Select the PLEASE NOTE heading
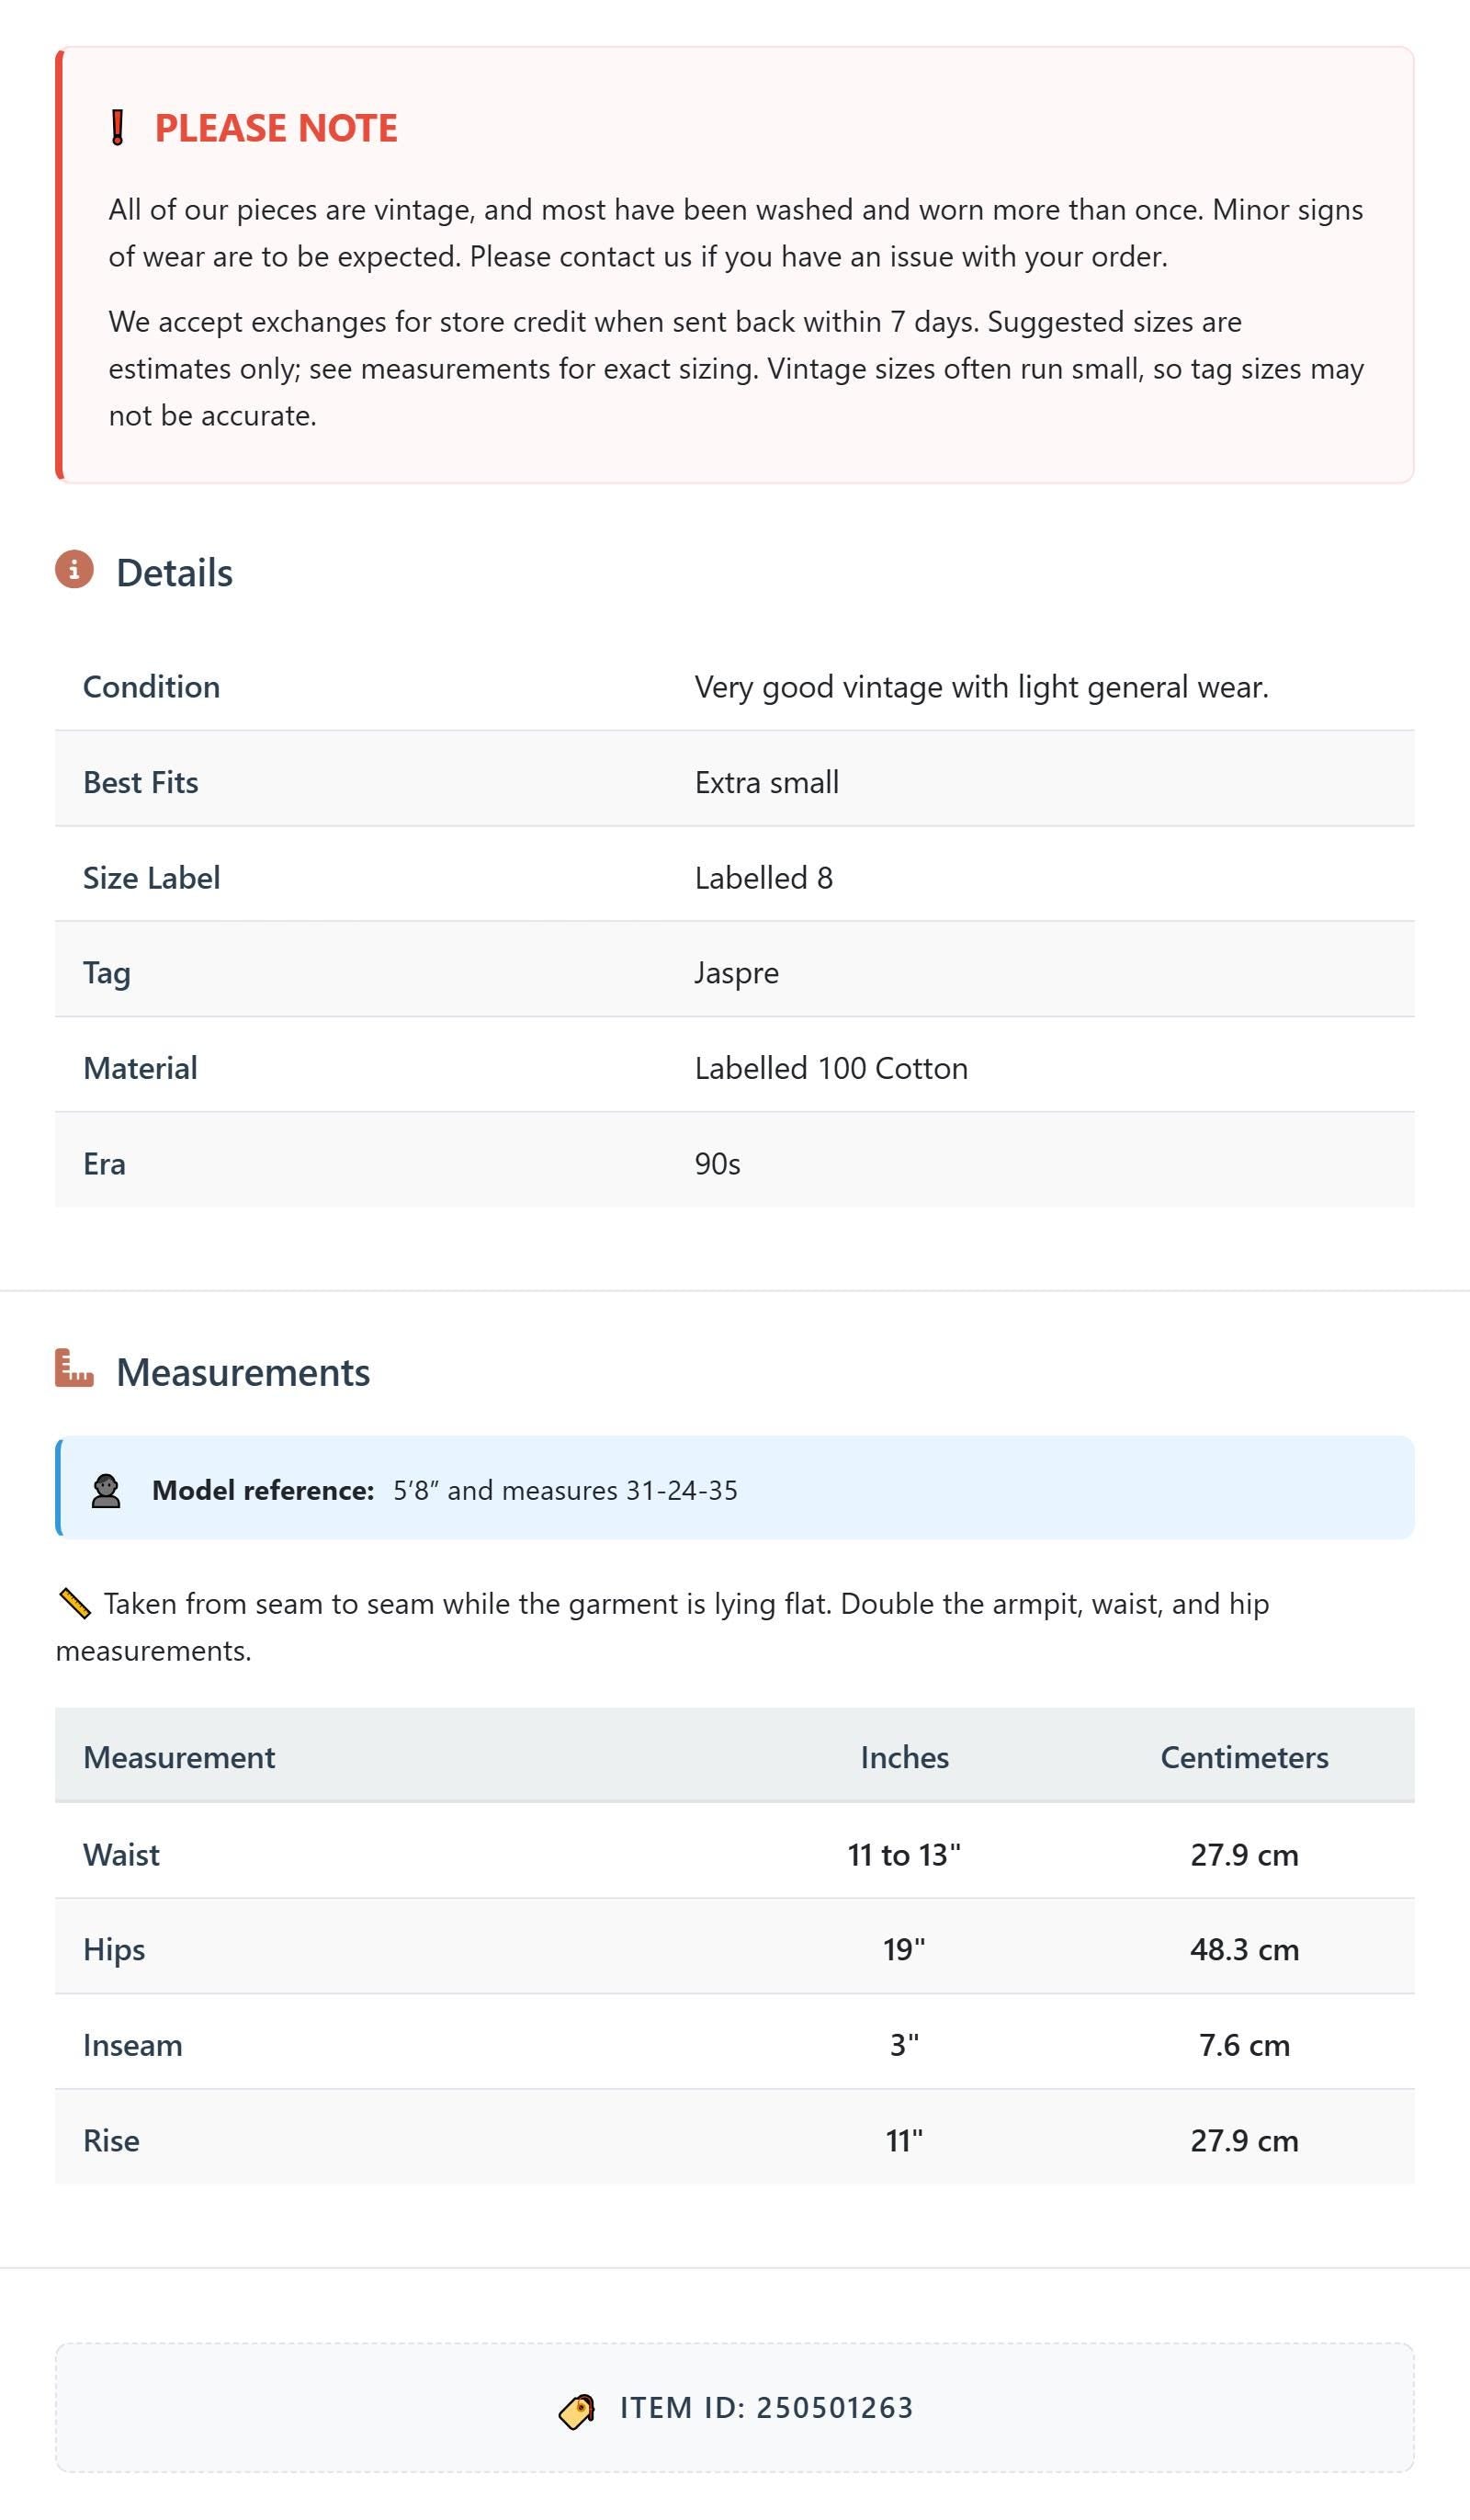Screen dimensions: 1470x2520 276,128
